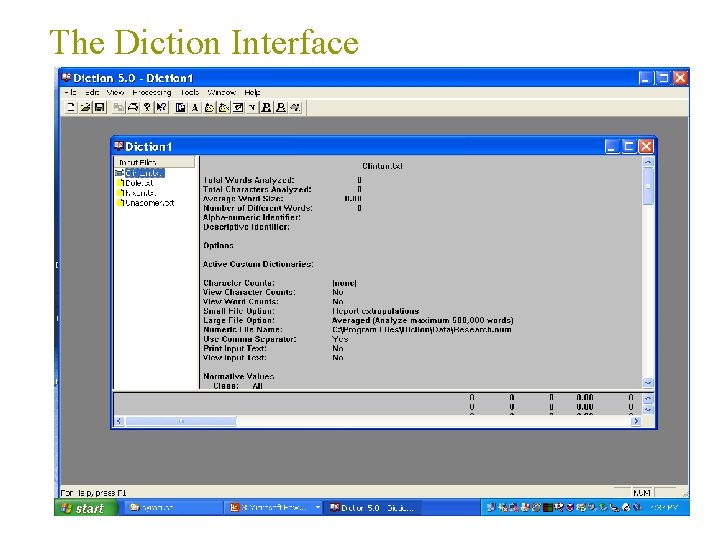Click the report pane's scroll up arrow
The image size is (720, 540).
[647, 162]
